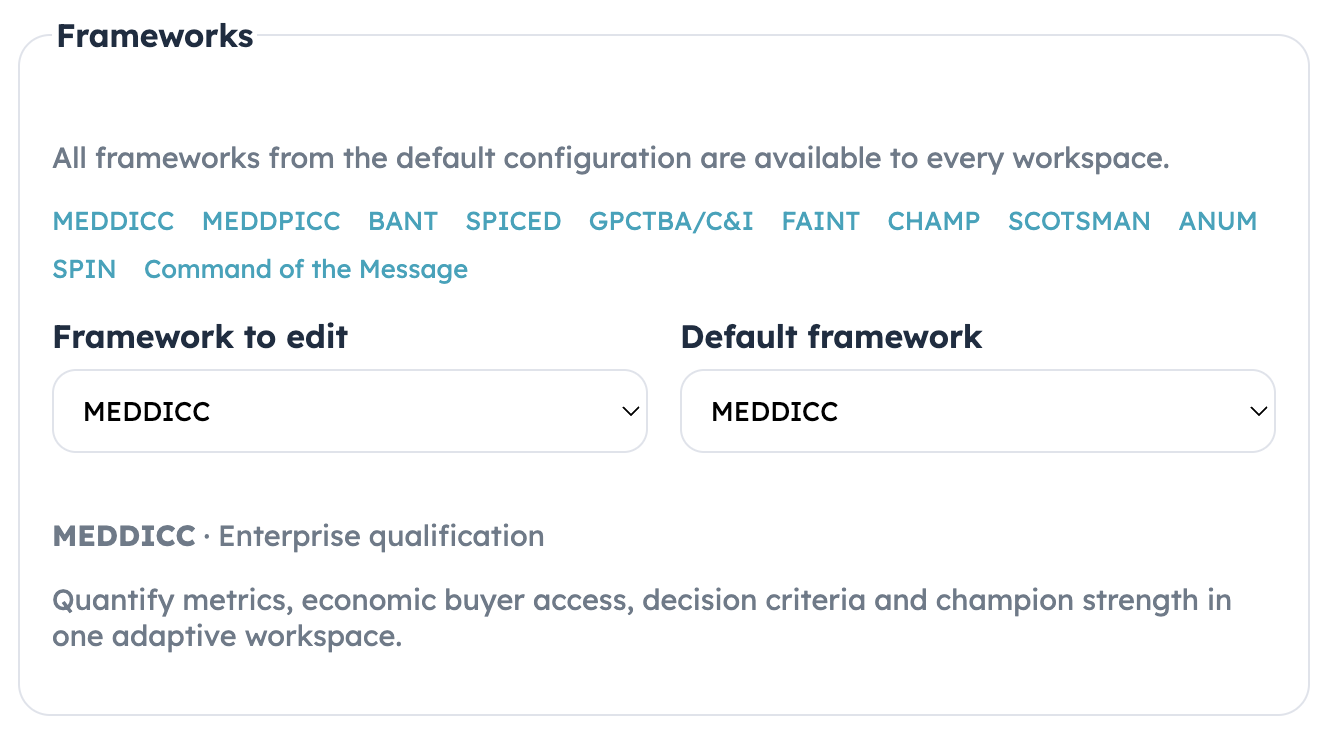Open the MEDDPICC framework link

point(271,221)
